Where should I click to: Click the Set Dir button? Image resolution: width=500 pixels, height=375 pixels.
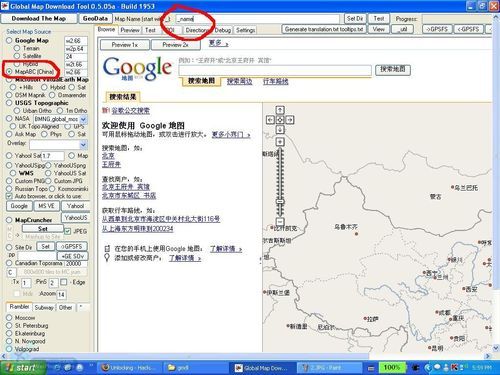(x=355, y=19)
